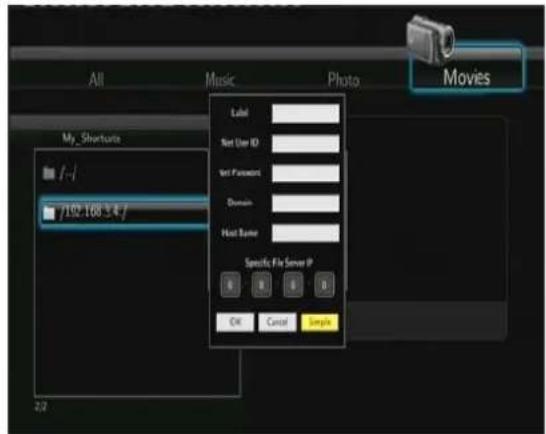Click folder icon beside /192.168.3.4/
The width and height of the screenshot is (546, 434).
49,213
